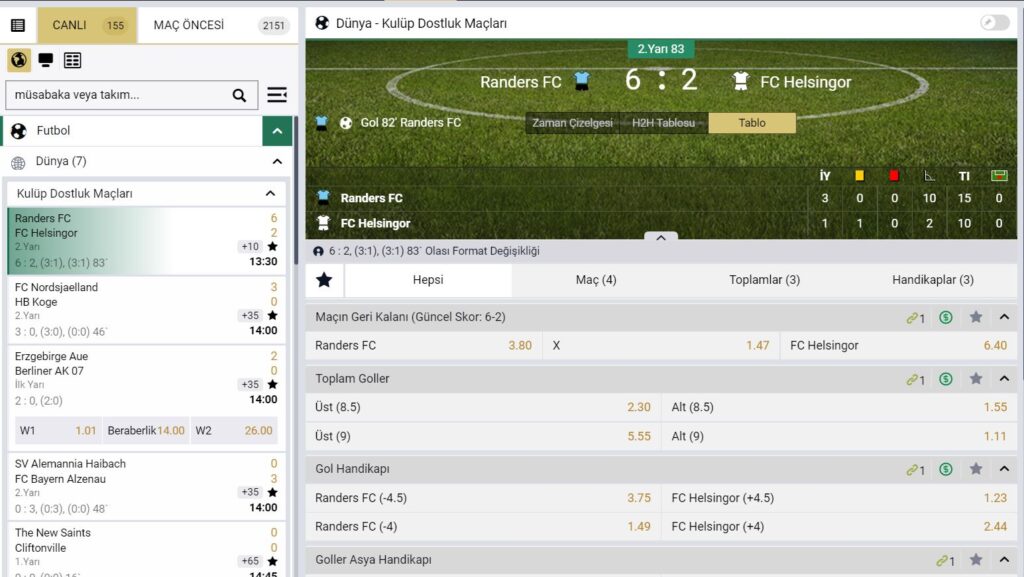Collapse Gol Handikapı market
The width and height of the screenshot is (1024, 577).
coord(1004,468)
